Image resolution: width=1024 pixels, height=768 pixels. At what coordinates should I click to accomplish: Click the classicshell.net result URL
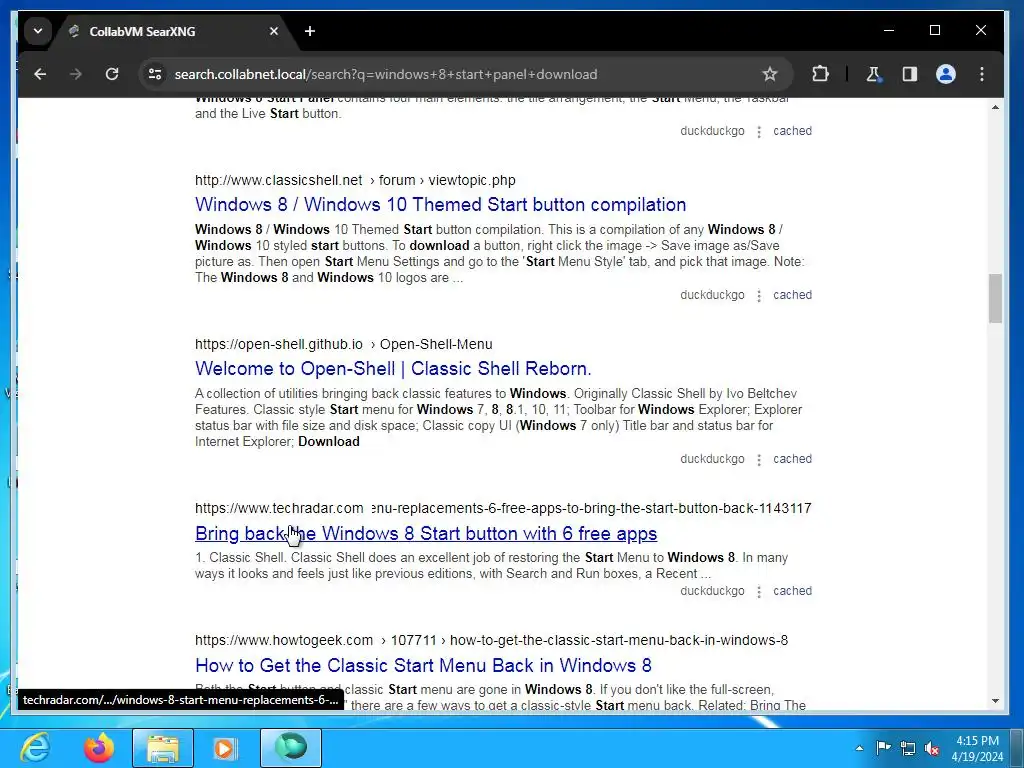355,180
